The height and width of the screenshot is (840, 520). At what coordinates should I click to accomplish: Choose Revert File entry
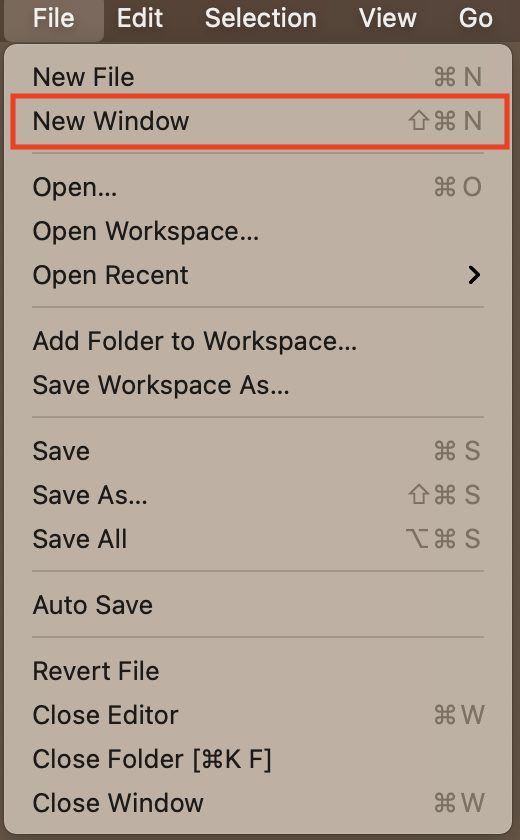tap(258, 671)
